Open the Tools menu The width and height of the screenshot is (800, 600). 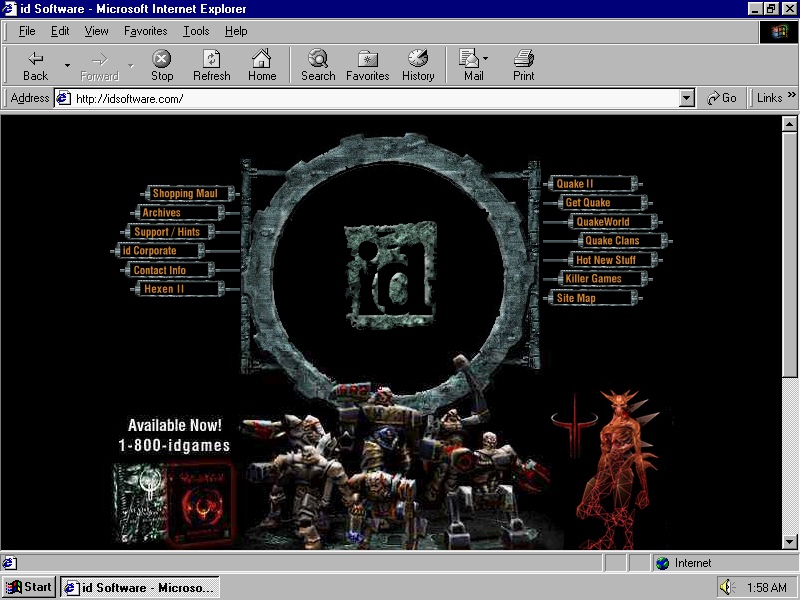pyautogui.click(x=196, y=31)
